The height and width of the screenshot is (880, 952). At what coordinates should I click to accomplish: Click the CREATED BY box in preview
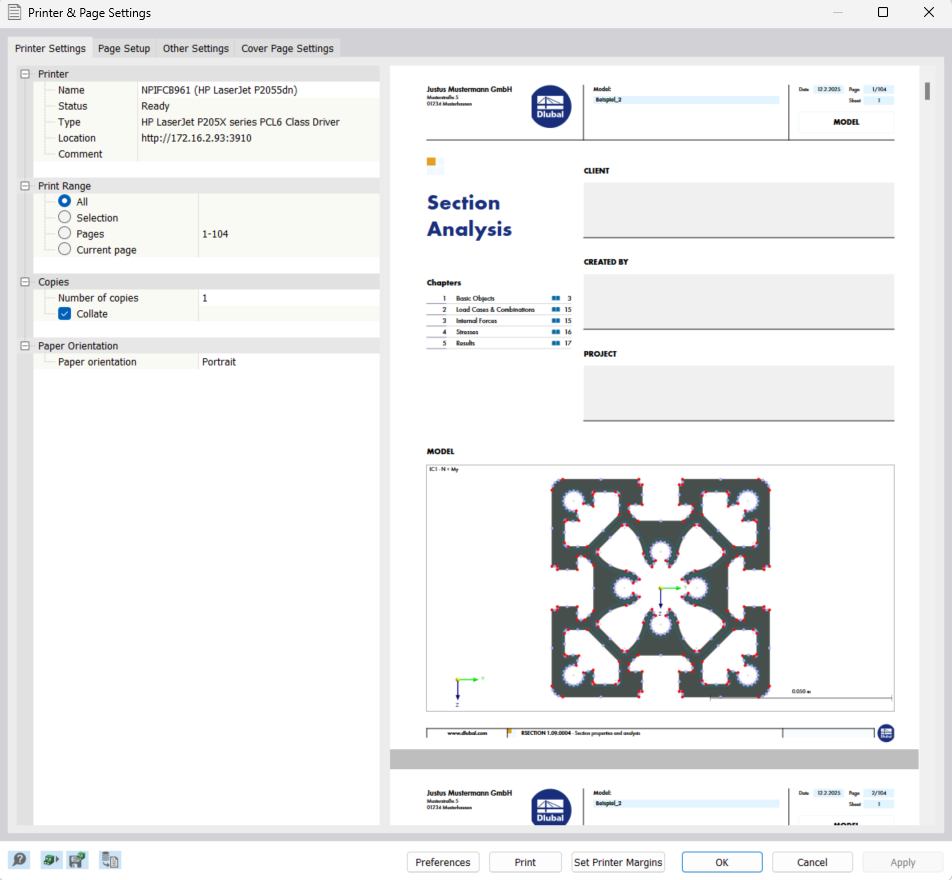click(x=738, y=301)
